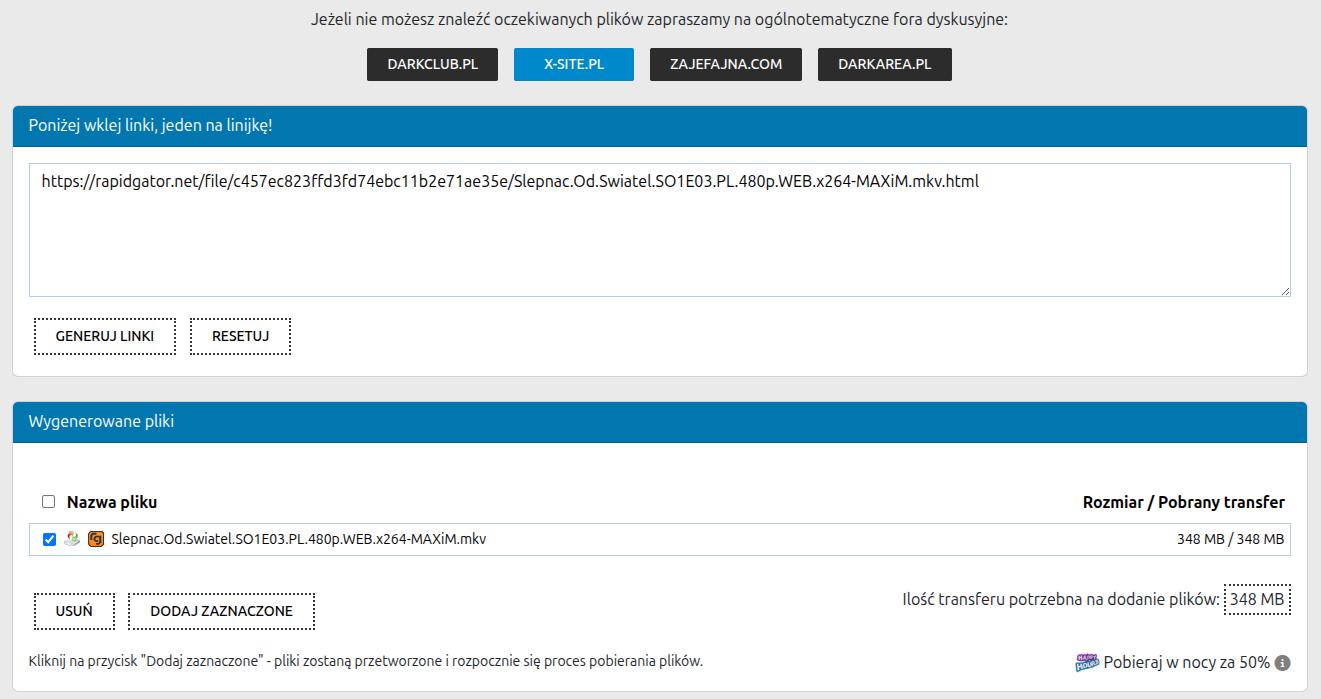Select the highlighted X-SITE.PL forum
The image size is (1321, 699).
coord(574,63)
